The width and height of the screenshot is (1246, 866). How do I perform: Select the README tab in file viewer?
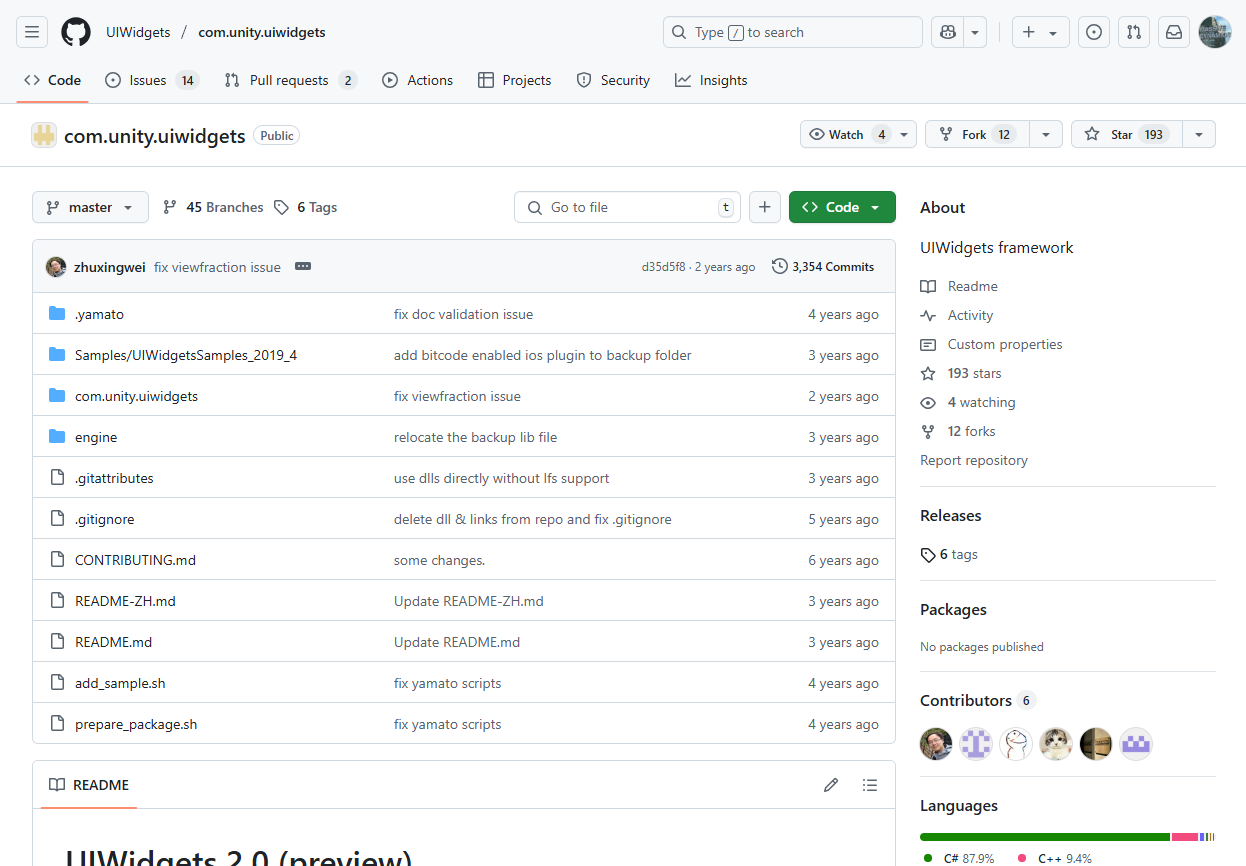pyautogui.click(x=89, y=785)
